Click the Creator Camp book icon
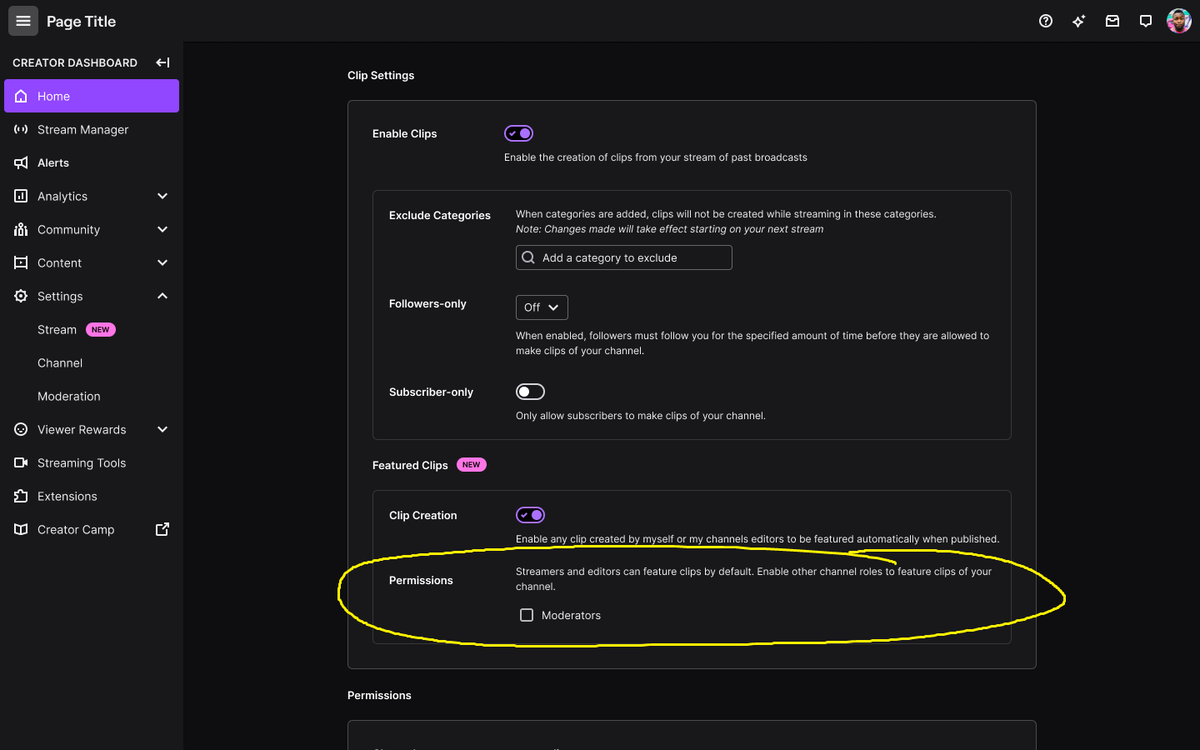Viewport: 1200px width, 750px height. click(21, 530)
